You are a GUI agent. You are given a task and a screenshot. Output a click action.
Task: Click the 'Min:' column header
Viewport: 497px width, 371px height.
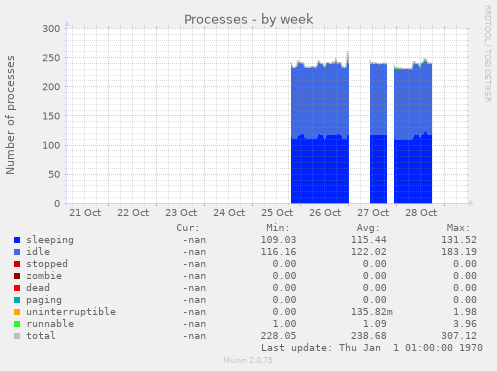(x=278, y=228)
